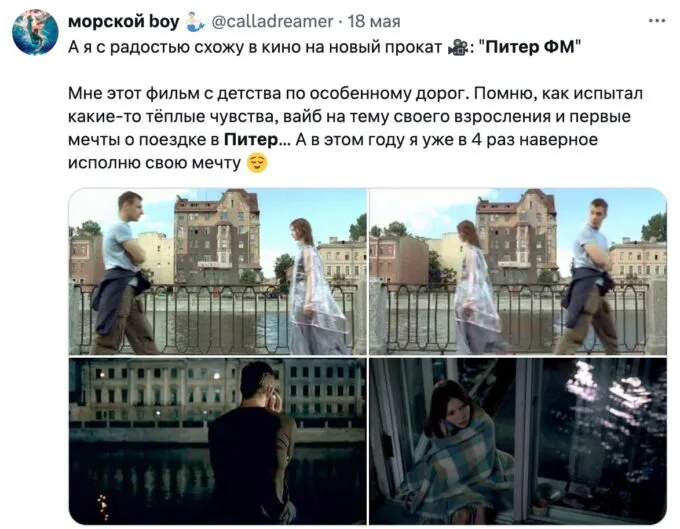Viewport: 680px width, 529px height.
Task: Select the bold word "Питер" in the third line
Action: 251,140
